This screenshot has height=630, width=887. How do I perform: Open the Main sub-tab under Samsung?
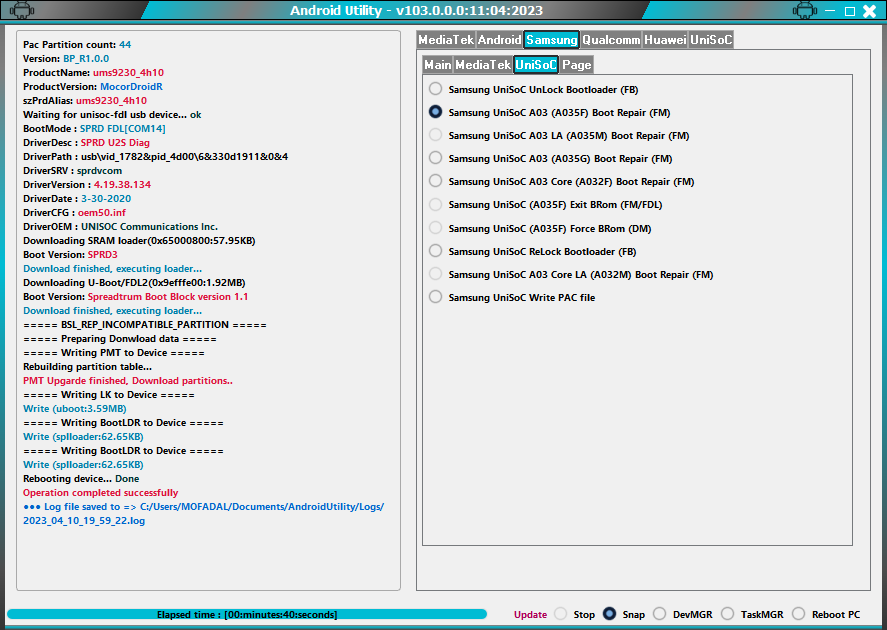coord(438,64)
